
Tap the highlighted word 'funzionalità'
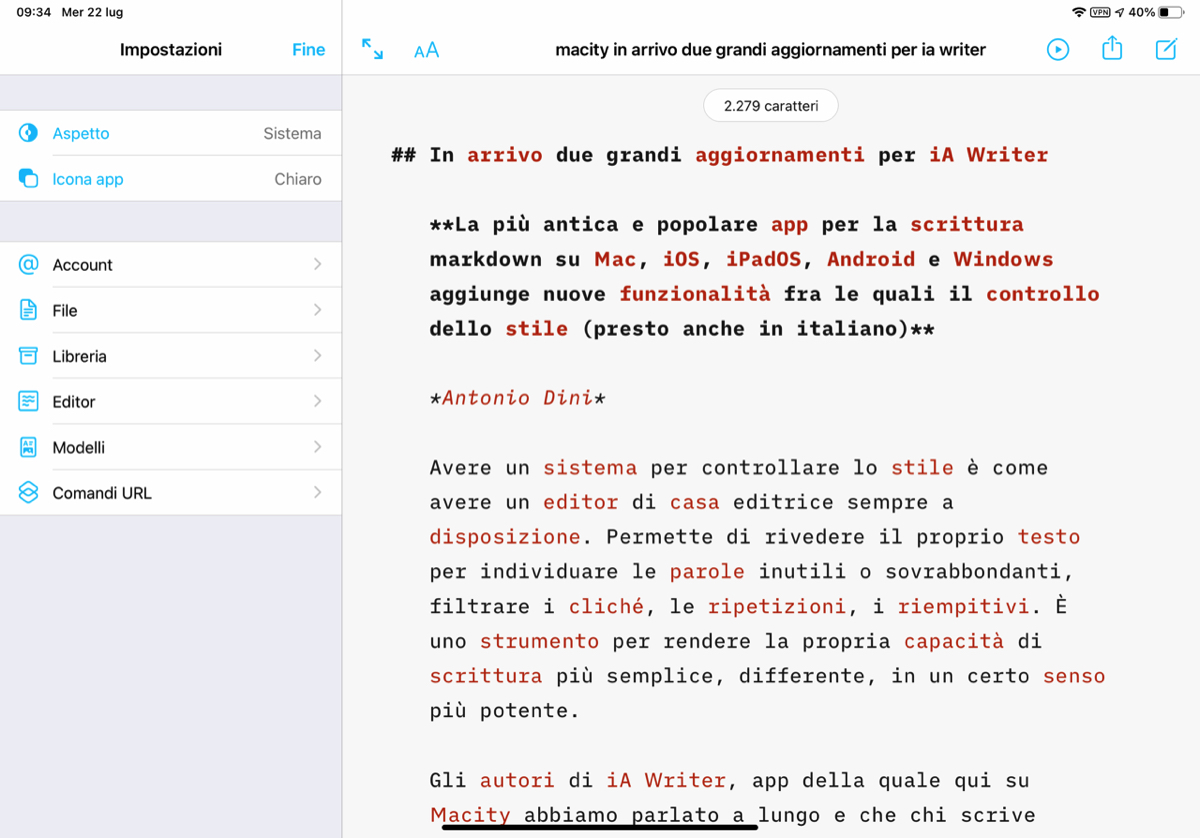pos(695,294)
